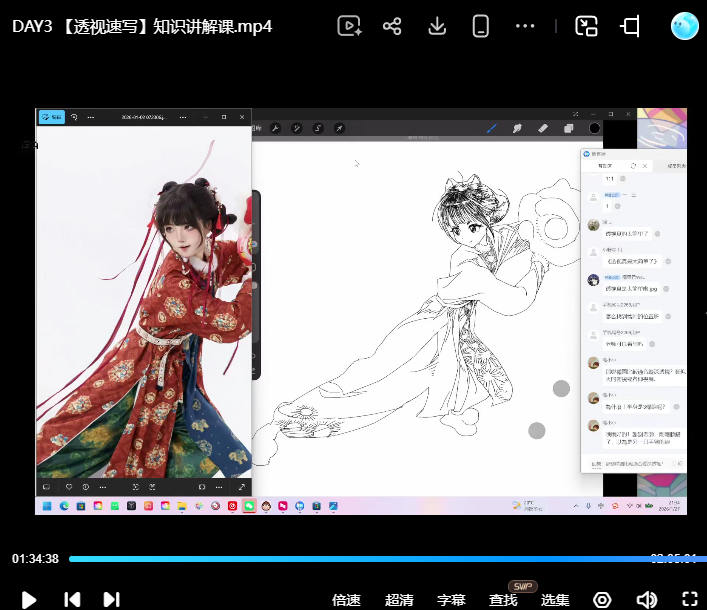The width and height of the screenshot is (707, 610).
Task: Toggle picture-in-picture mini window icon
Action: tap(587, 26)
